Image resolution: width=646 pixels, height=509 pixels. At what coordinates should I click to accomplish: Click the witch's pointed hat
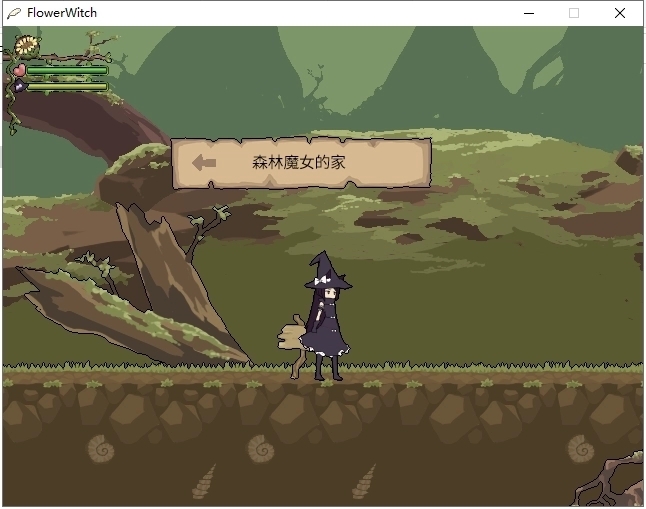click(x=327, y=272)
